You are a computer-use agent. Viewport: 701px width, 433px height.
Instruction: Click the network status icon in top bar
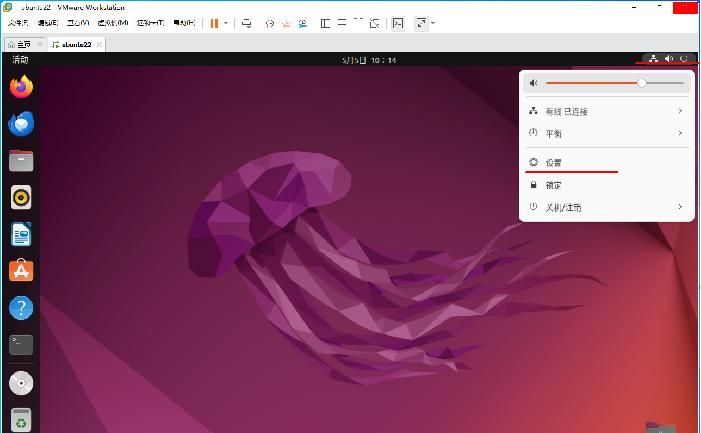coord(654,59)
